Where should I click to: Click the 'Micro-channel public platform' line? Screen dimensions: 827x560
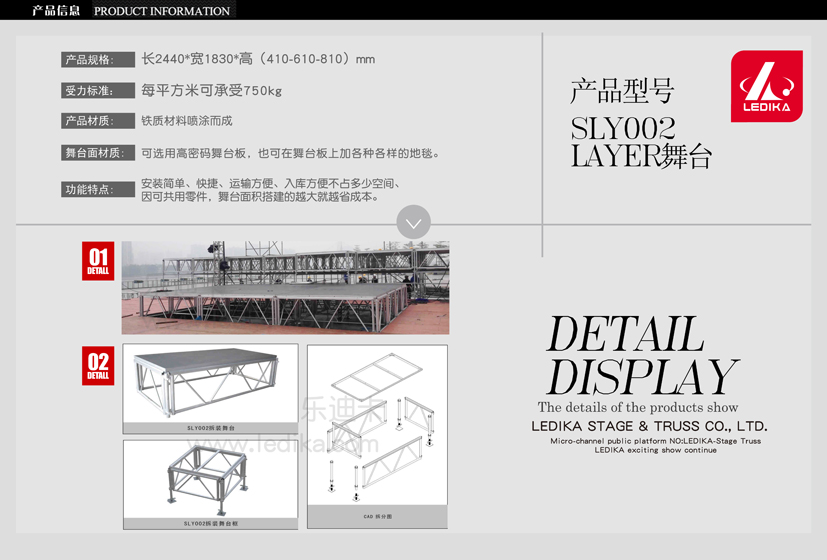tap(656, 441)
